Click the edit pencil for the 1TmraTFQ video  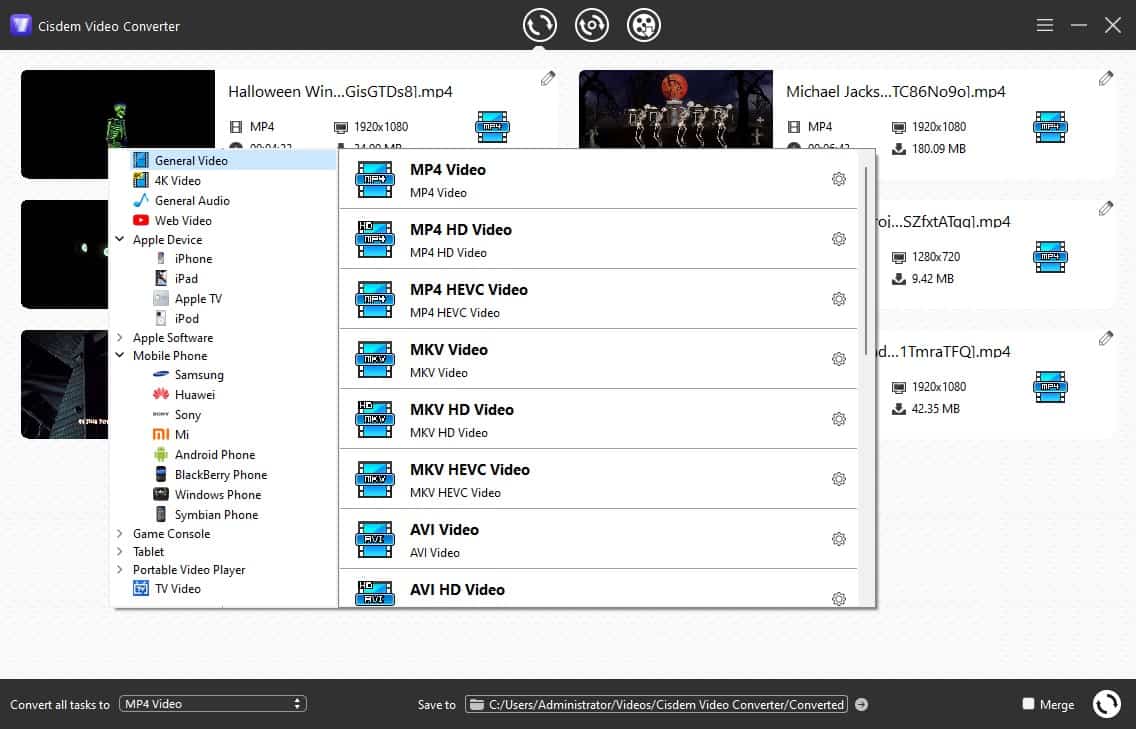1106,338
